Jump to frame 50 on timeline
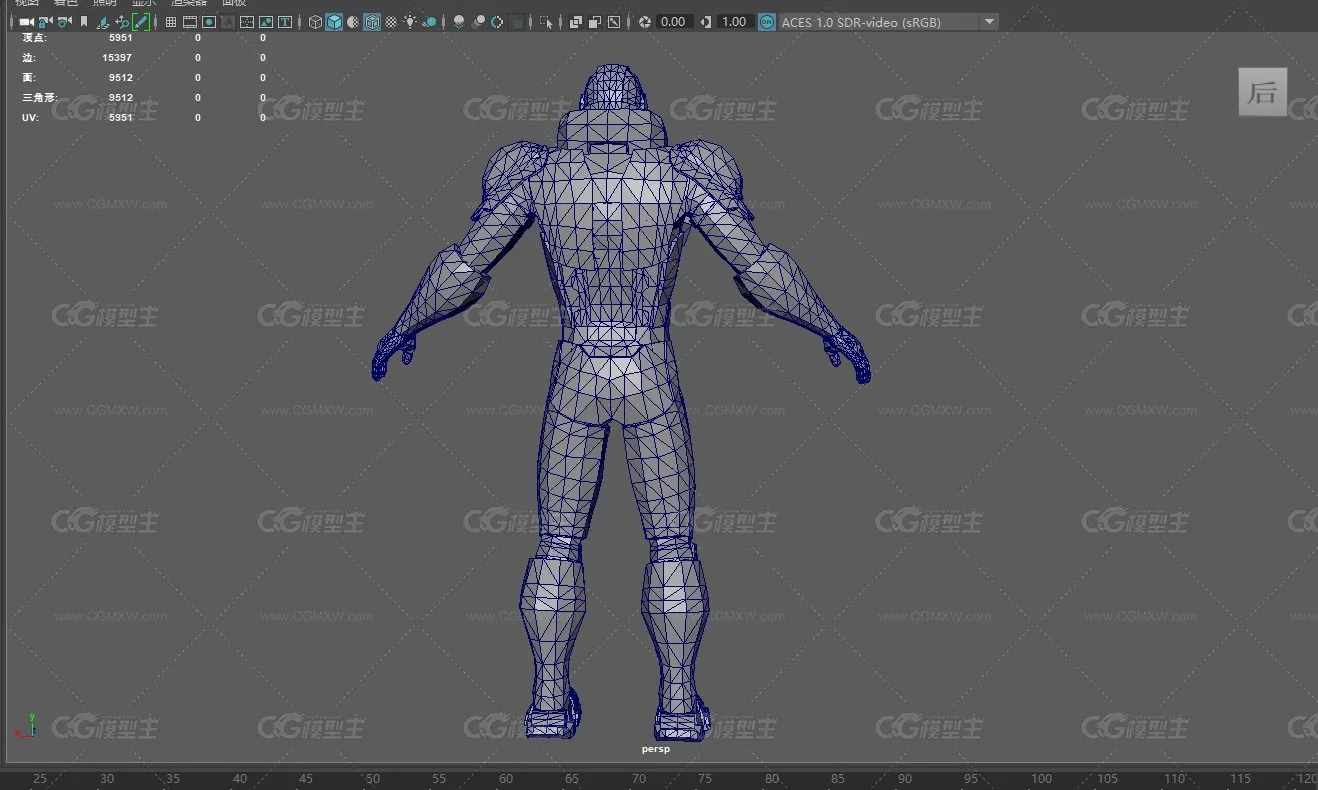1318x790 pixels. point(372,779)
